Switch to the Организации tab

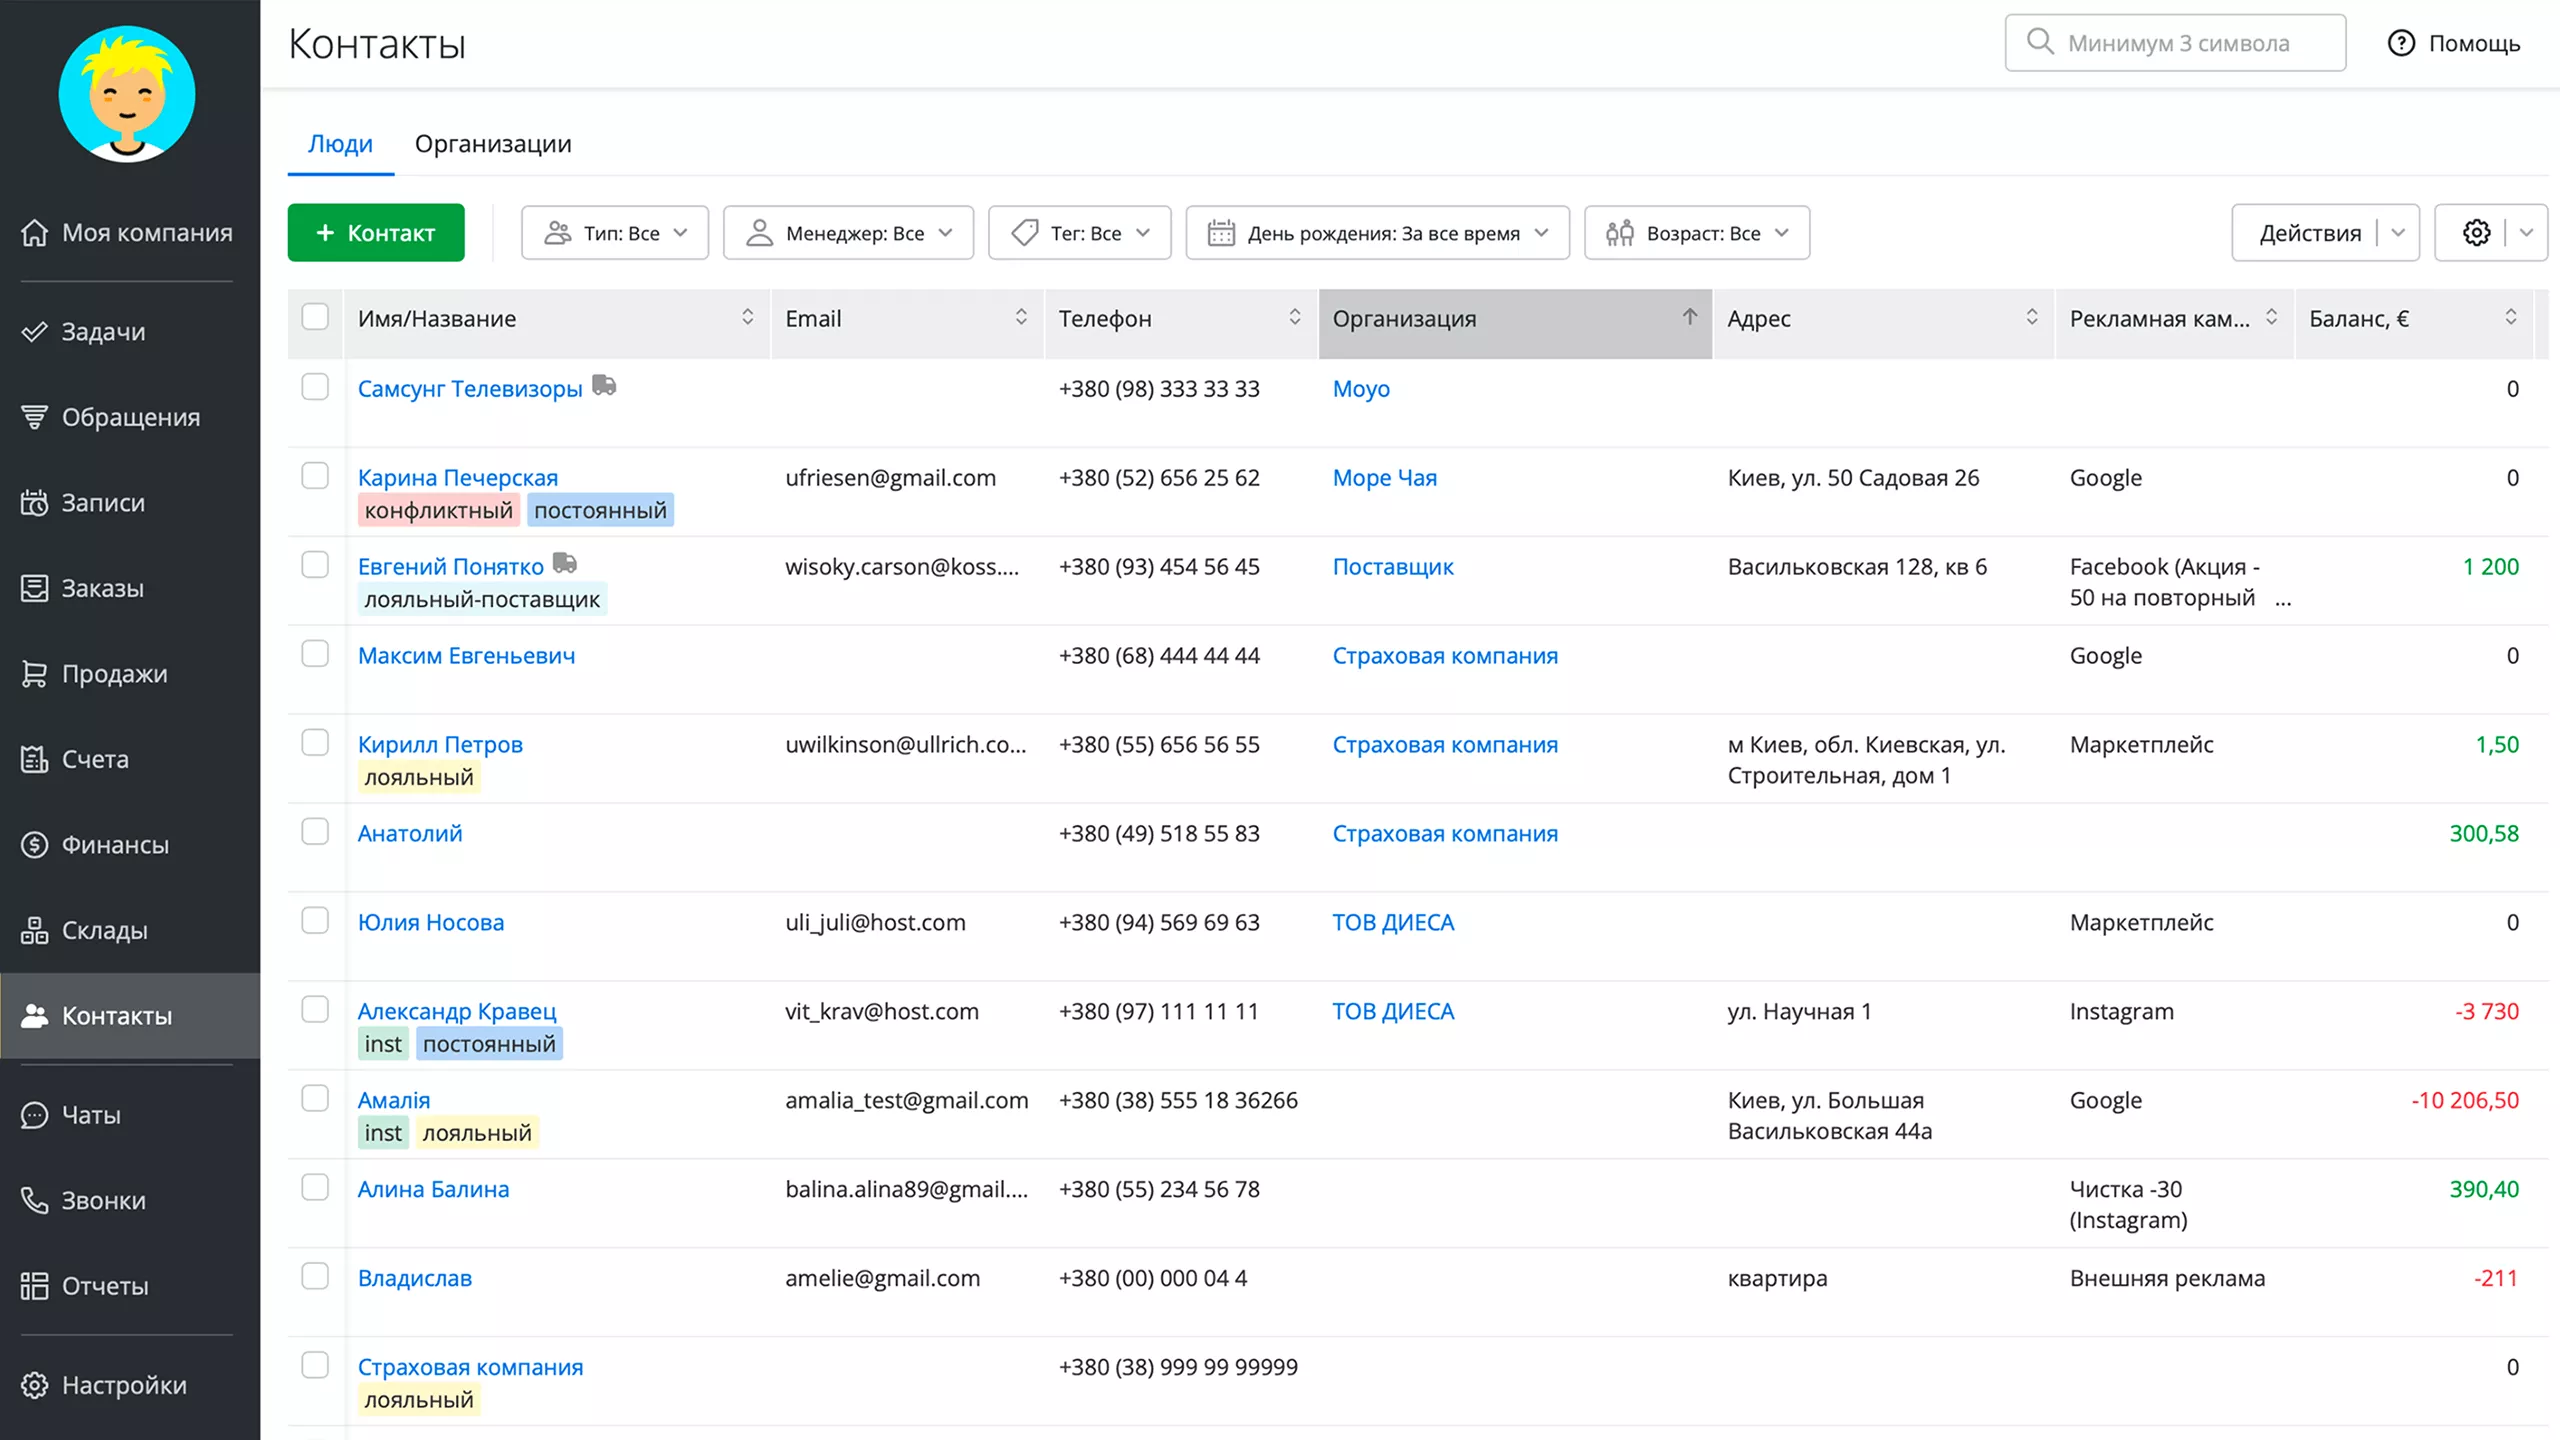pyautogui.click(x=493, y=144)
